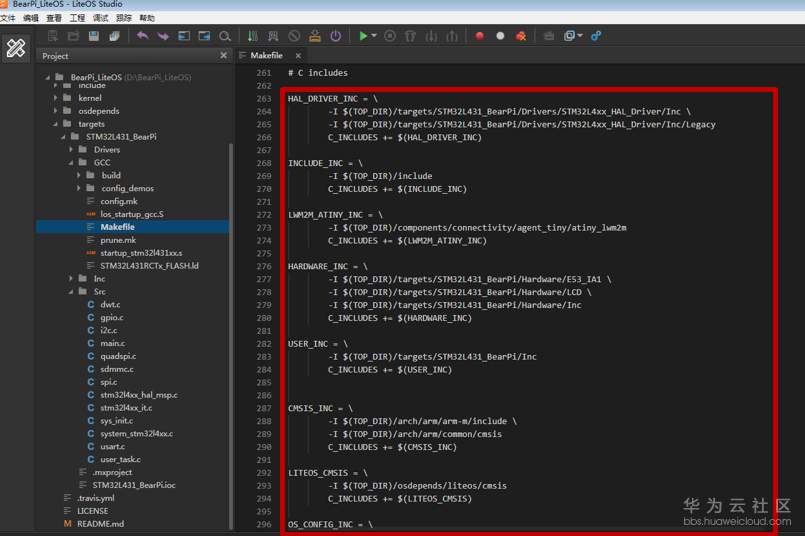The image size is (805, 536).
Task: Close the Makefile editor tab
Action: 298,55
